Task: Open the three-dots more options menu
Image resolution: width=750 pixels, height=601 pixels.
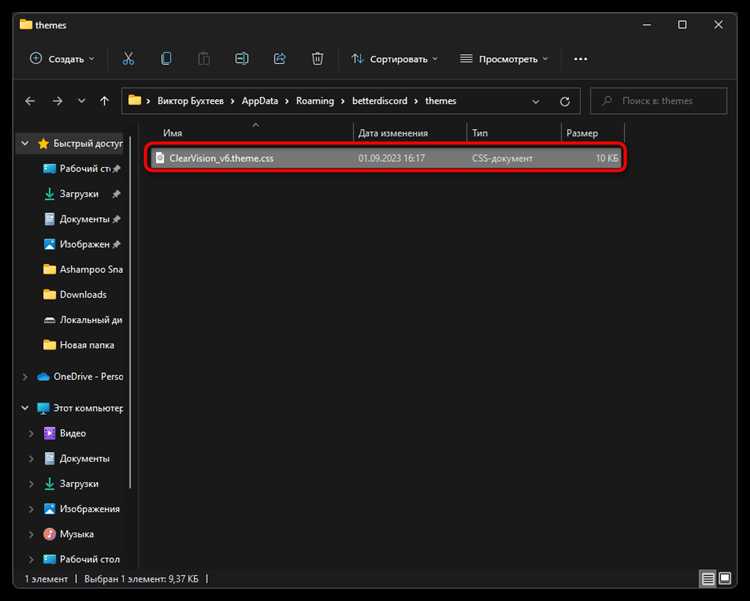Action: point(581,59)
